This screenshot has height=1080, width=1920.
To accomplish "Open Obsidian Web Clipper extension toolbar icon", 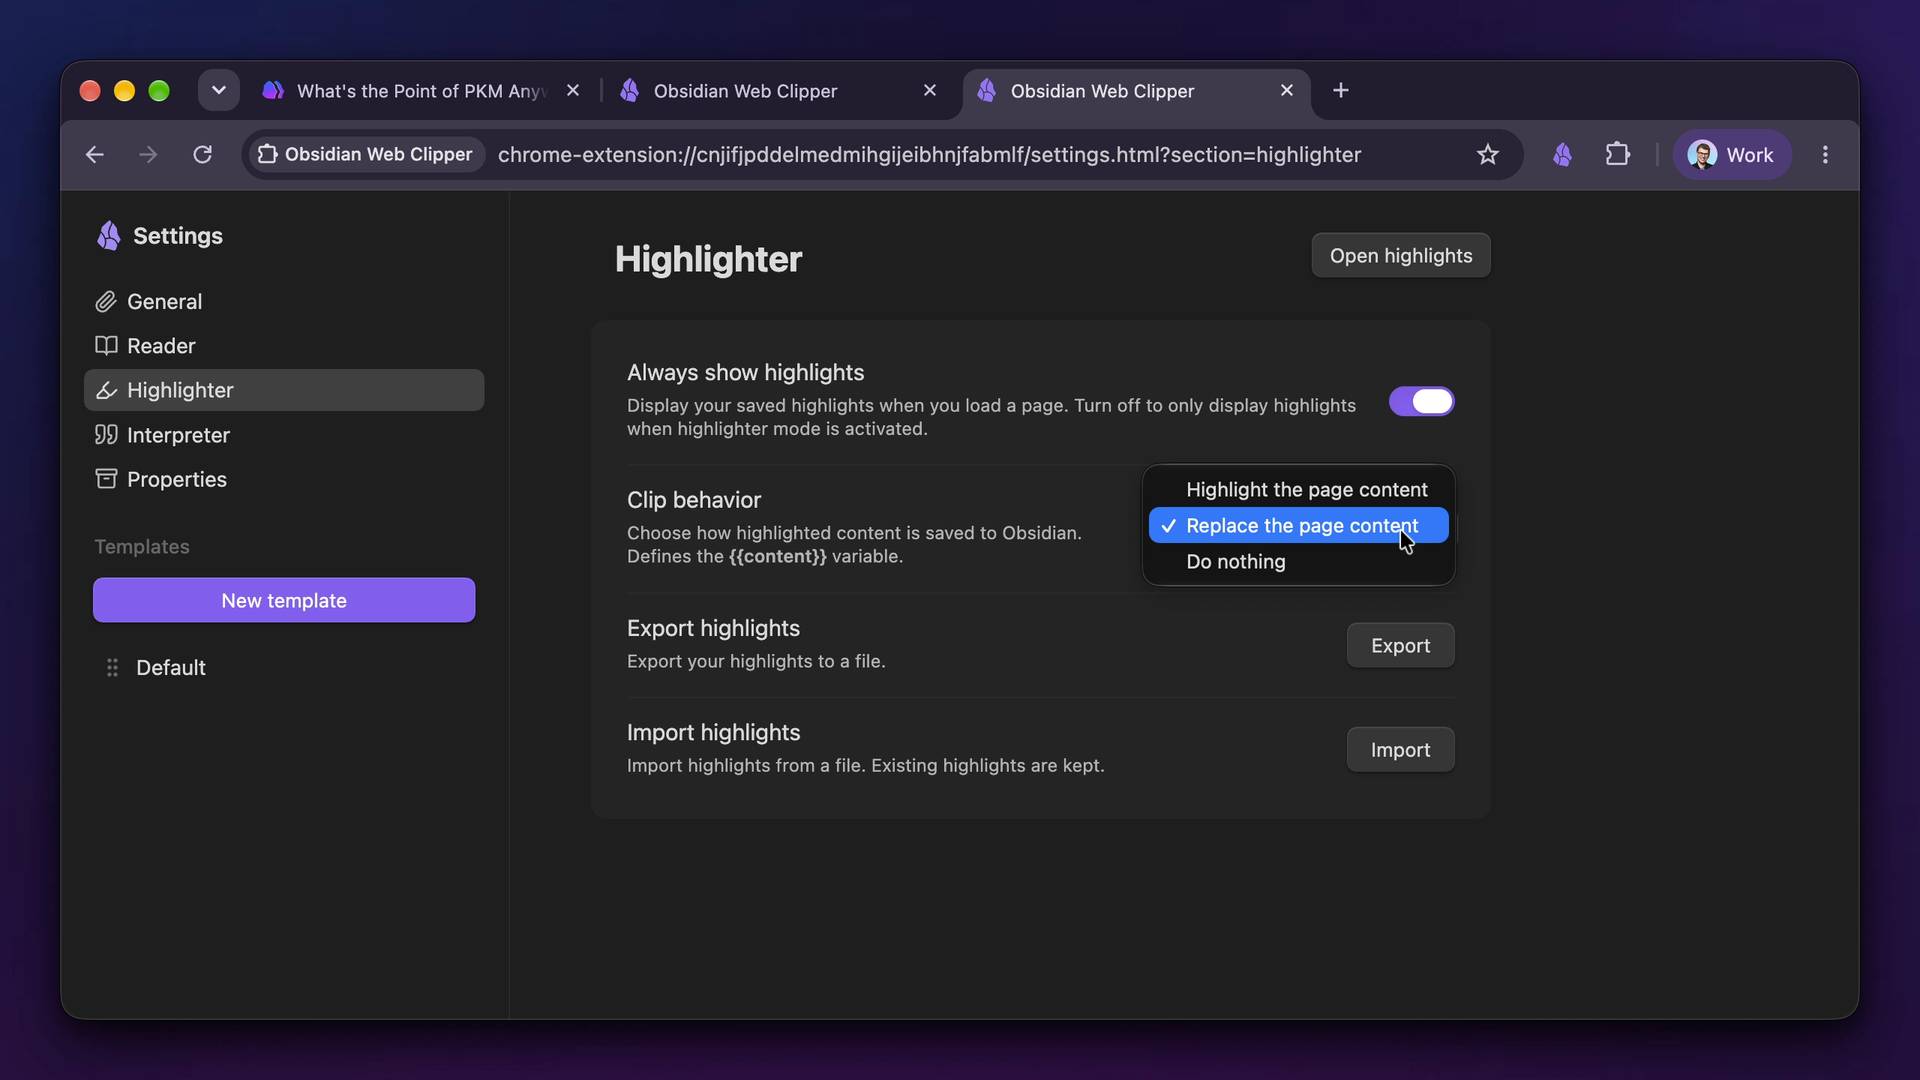I will pyautogui.click(x=1562, y=155).
